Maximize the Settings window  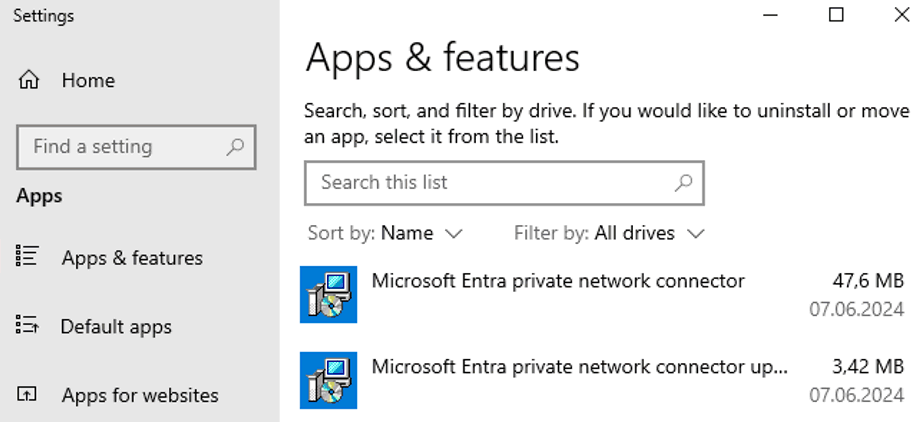pyautogui.click(x=836, y=15)
